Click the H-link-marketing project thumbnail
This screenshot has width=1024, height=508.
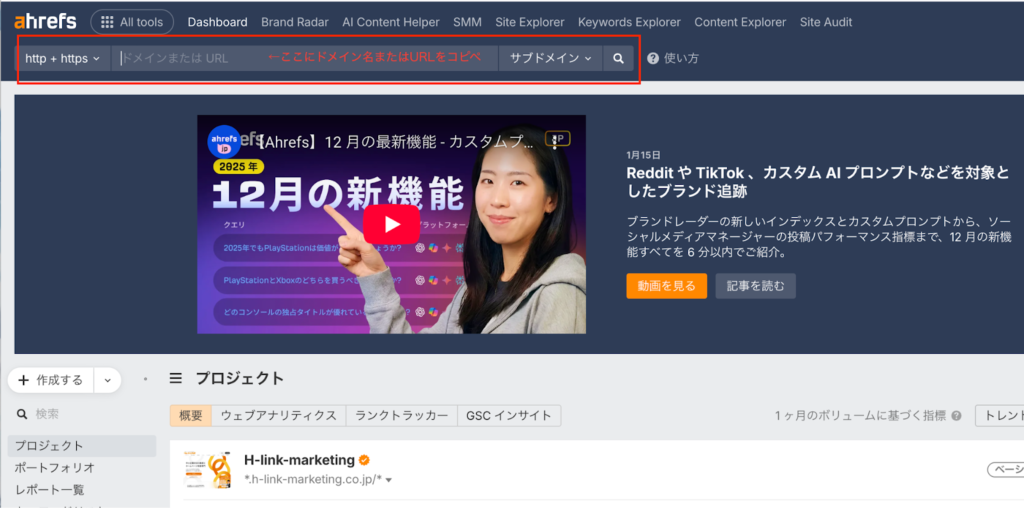coord(207,469)
